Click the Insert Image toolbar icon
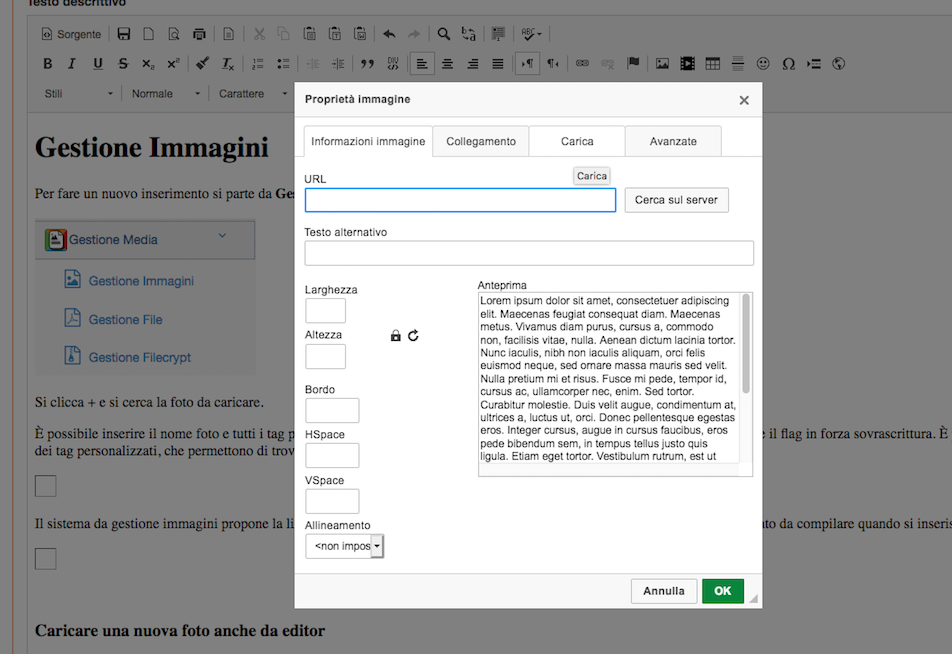The height and width of the screenshot is (654, 952). click(x=662, y=64)
